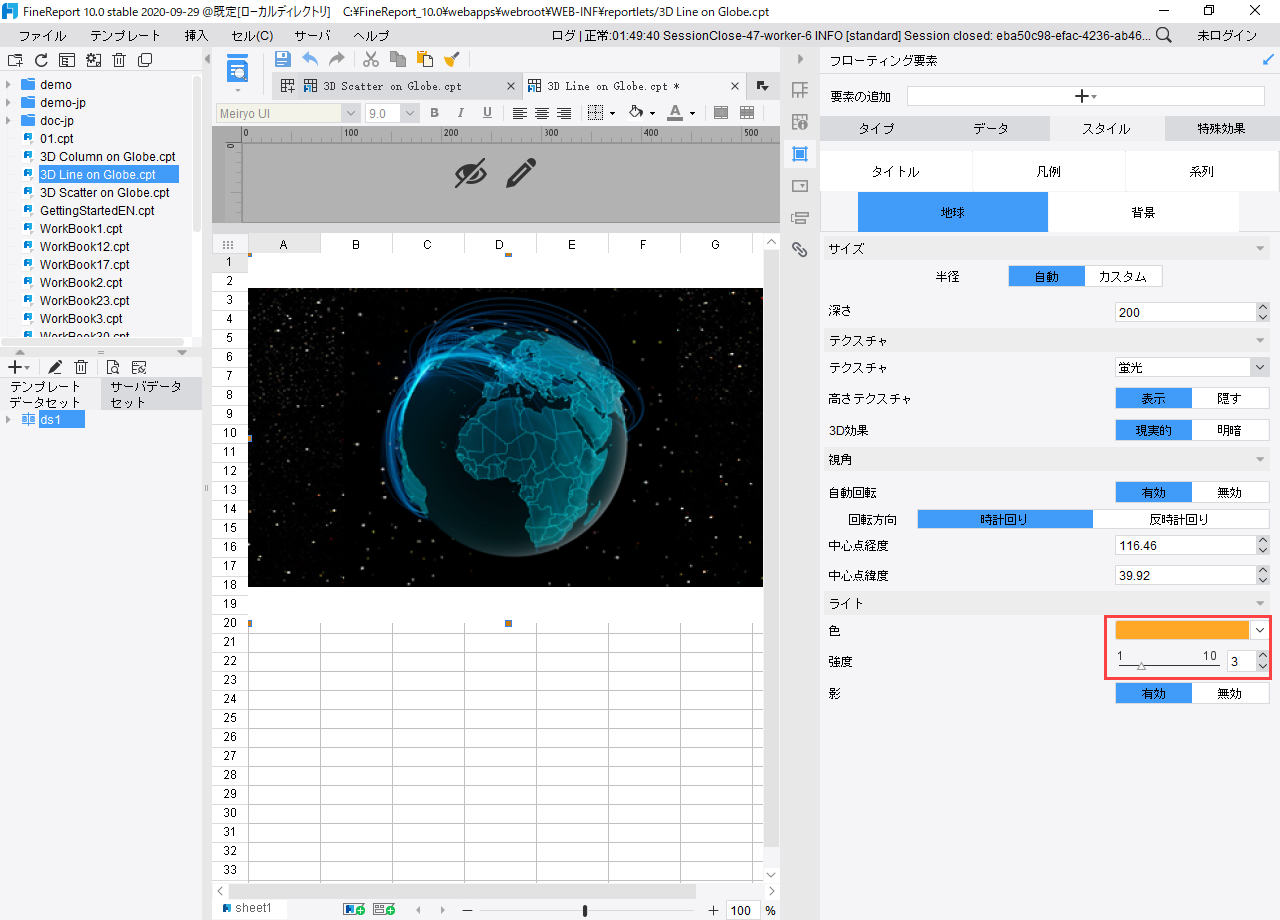Open the テンプレート menu
The width and height of the screenshot is (1280, 920).
pos(125,35)
